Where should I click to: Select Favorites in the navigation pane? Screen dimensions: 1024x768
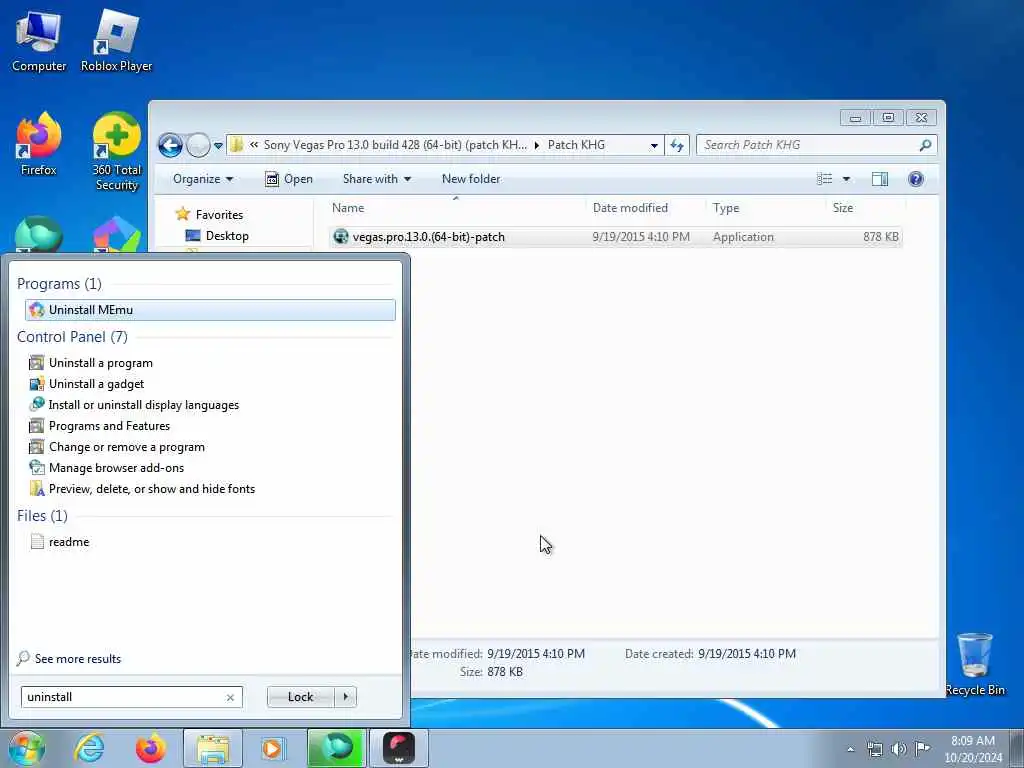click(x=210, y=214)
